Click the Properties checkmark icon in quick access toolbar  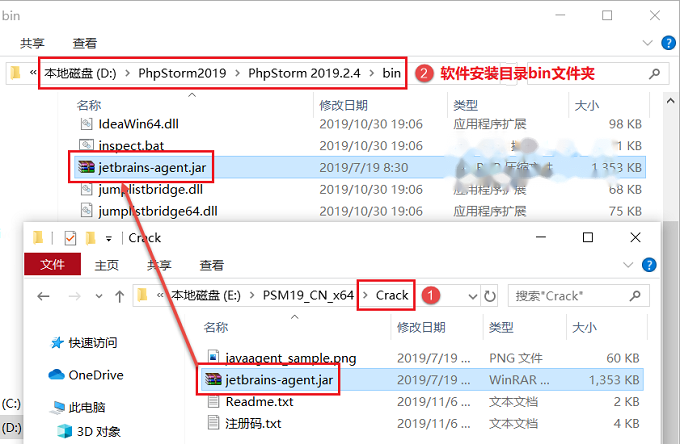point(70,238)
